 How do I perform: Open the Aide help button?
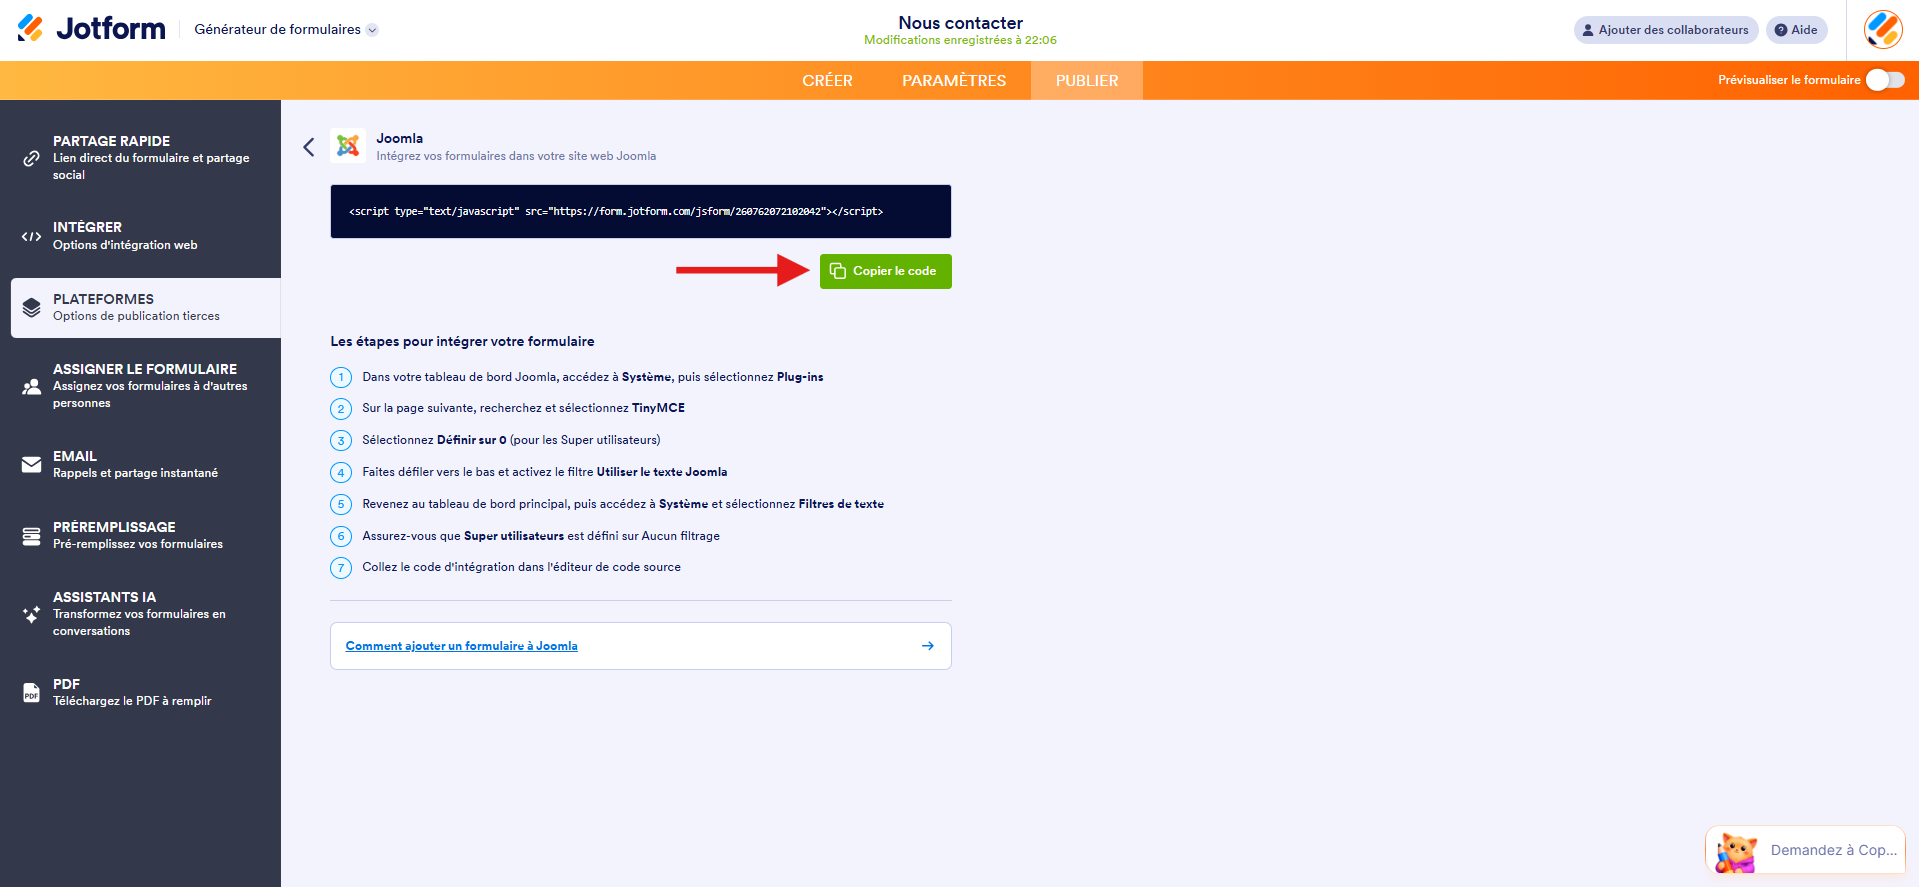1796,30
